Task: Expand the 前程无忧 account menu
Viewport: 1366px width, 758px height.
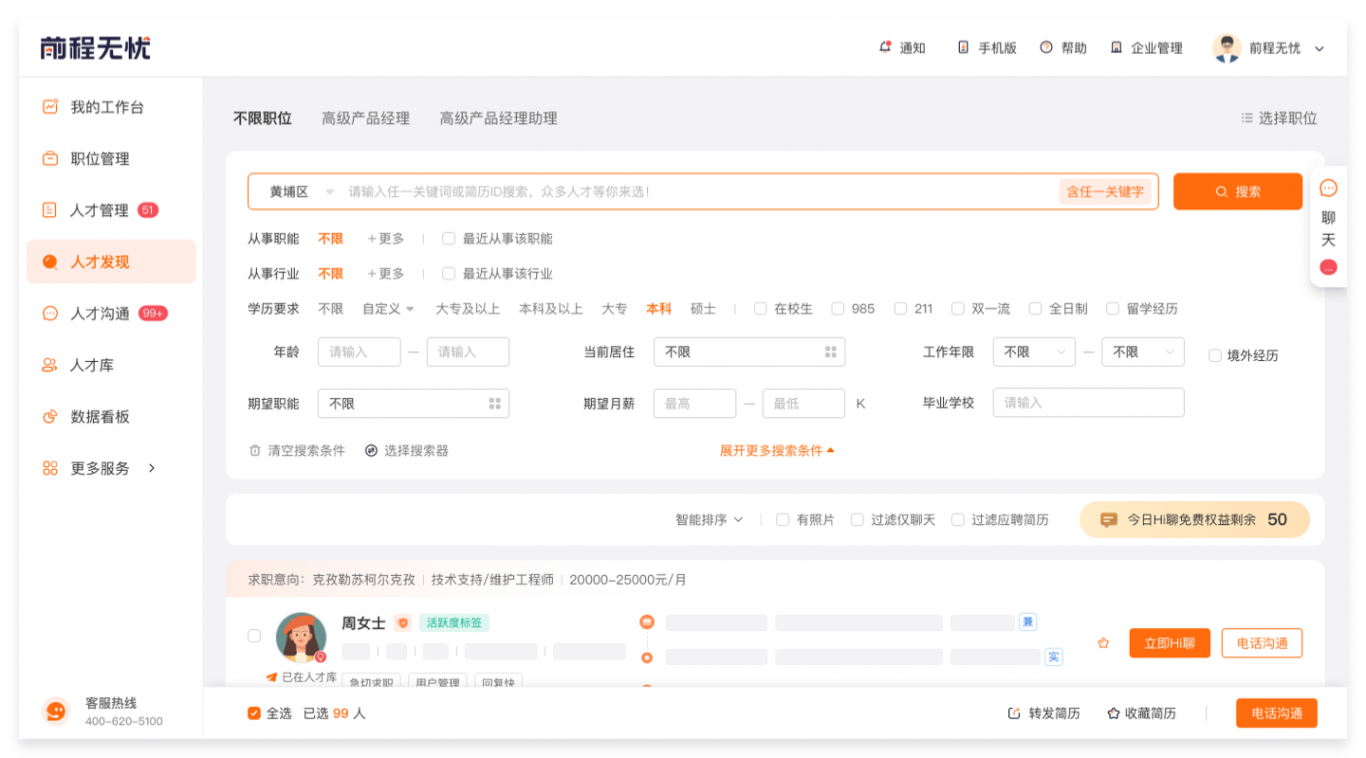Action: (1319, 48)
